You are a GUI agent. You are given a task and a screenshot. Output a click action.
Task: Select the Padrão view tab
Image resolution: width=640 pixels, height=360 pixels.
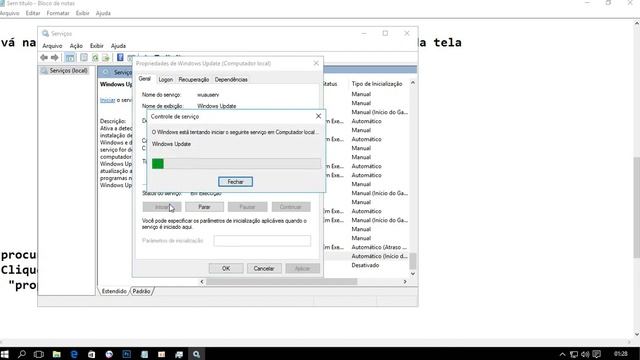pyautogui.click(x=141, y=291)
